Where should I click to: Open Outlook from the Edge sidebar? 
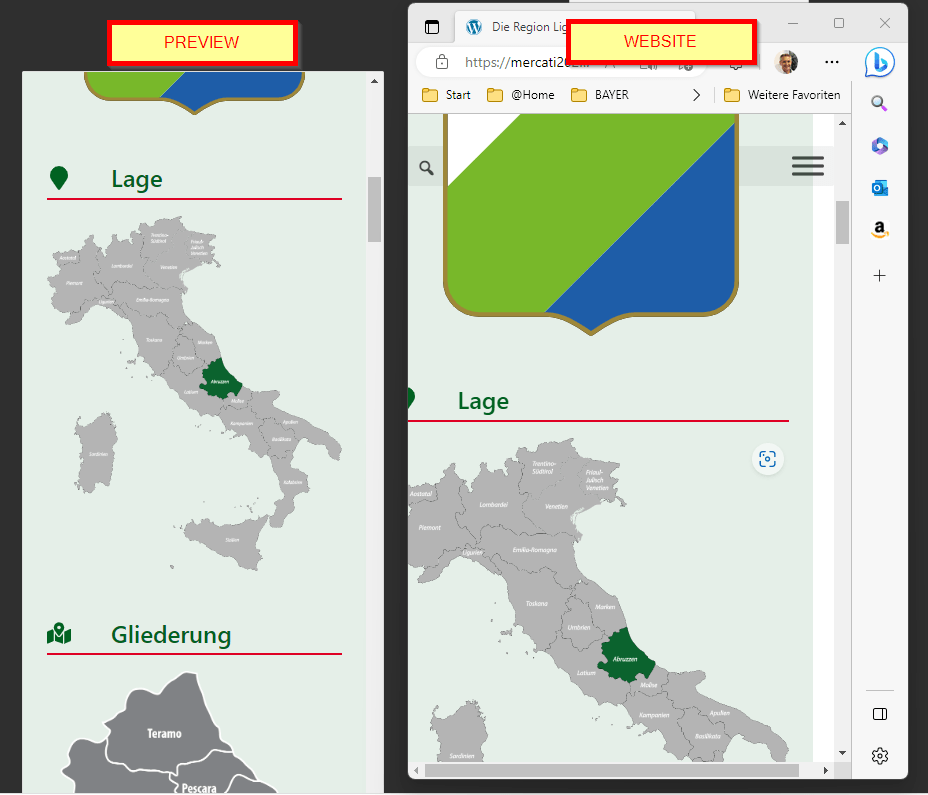[x=879, y=188]
